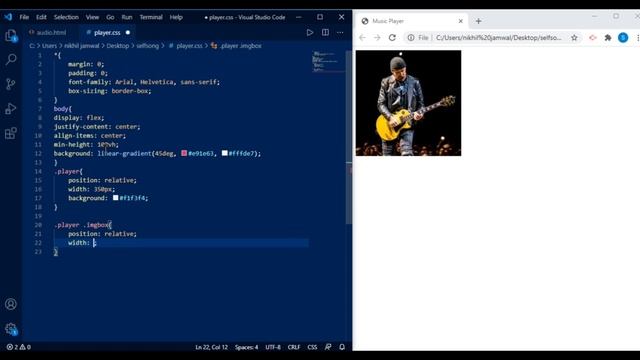View site information icon in address bar
This screenshot has height=360, width=640.
click(x=411, y=38)
